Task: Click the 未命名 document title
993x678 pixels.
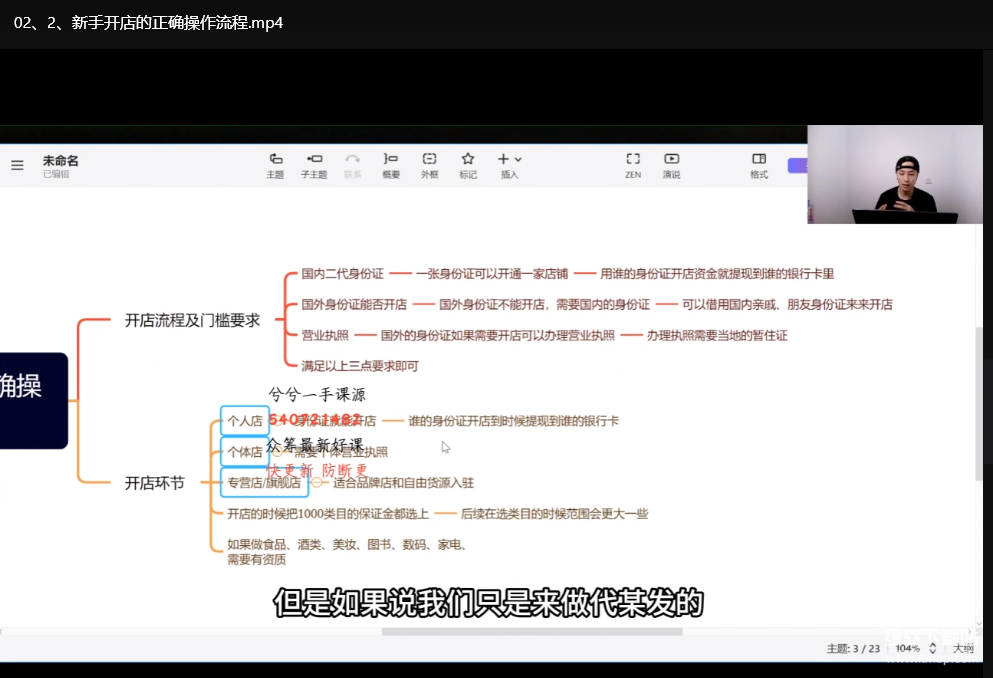Action: 60,160
